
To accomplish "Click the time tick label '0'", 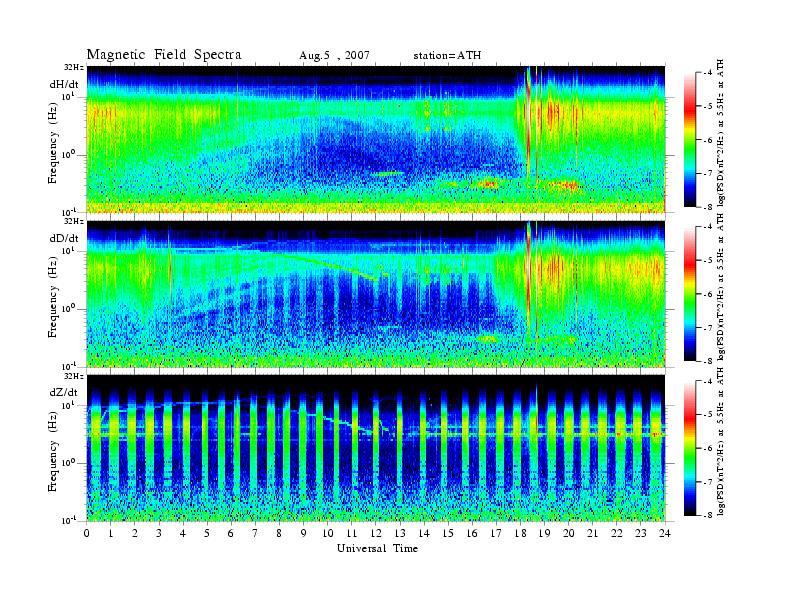I will 87,533.
